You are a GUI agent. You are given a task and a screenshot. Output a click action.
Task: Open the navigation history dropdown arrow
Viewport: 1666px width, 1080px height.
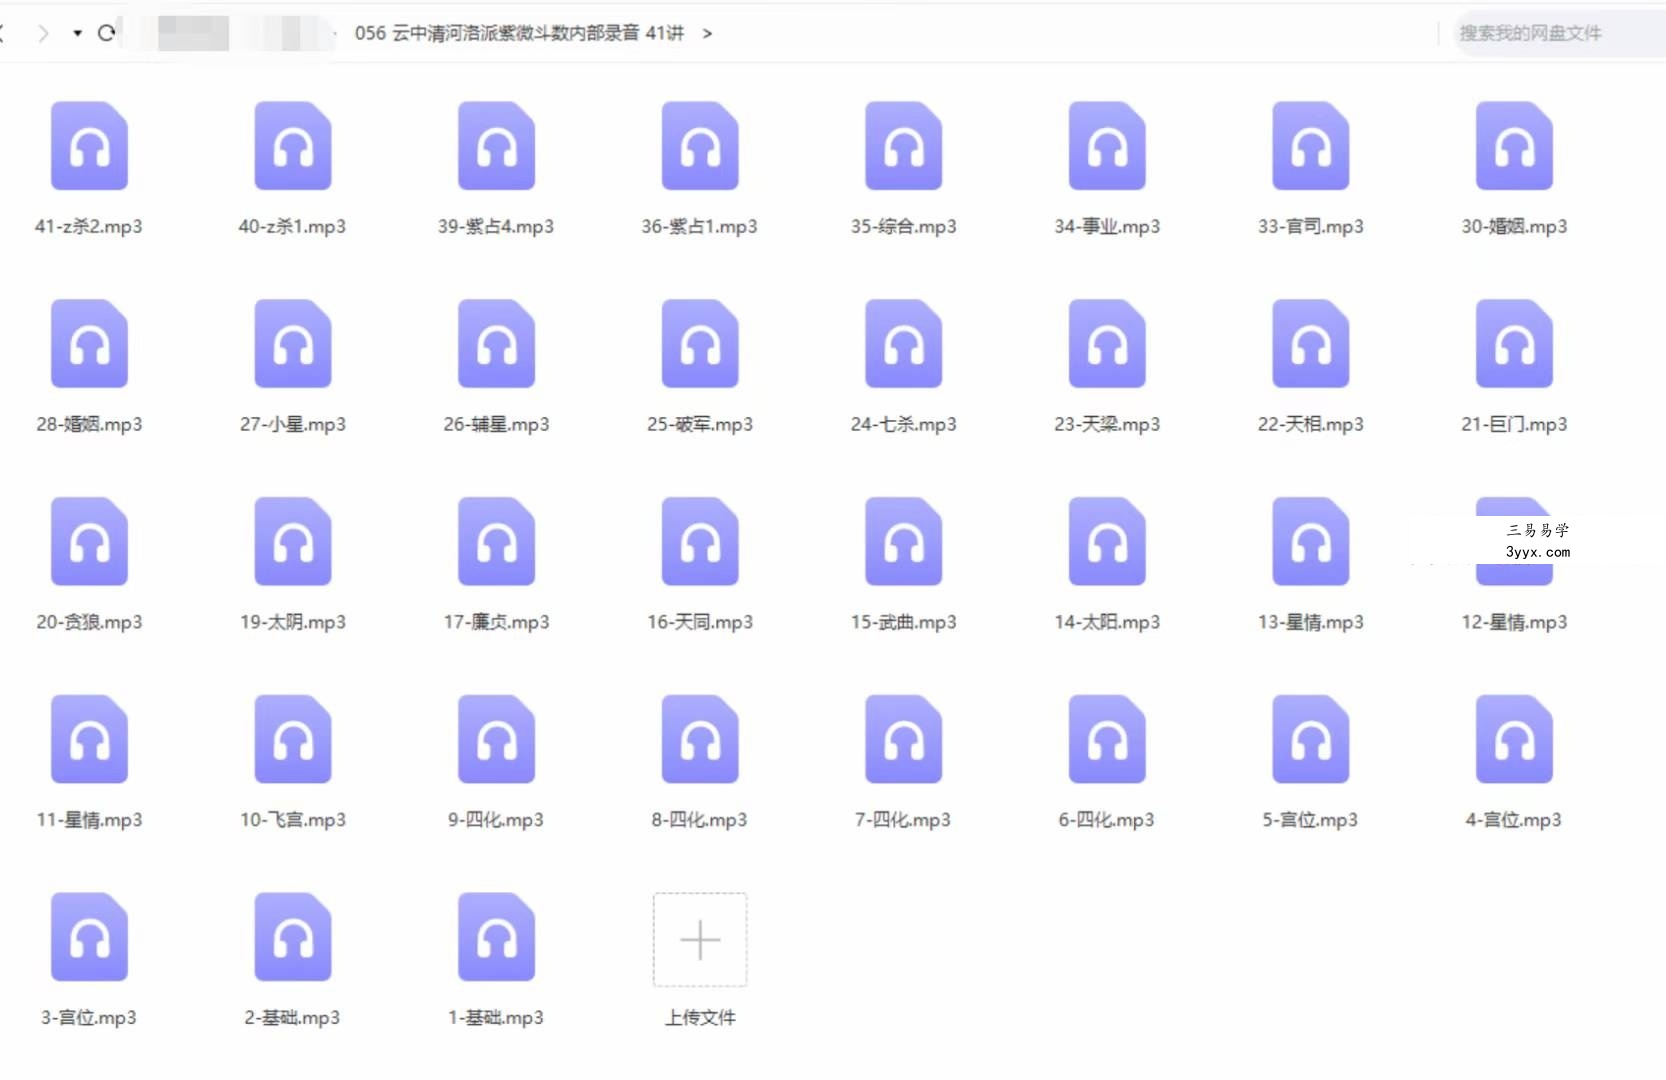tap(77, 33)
